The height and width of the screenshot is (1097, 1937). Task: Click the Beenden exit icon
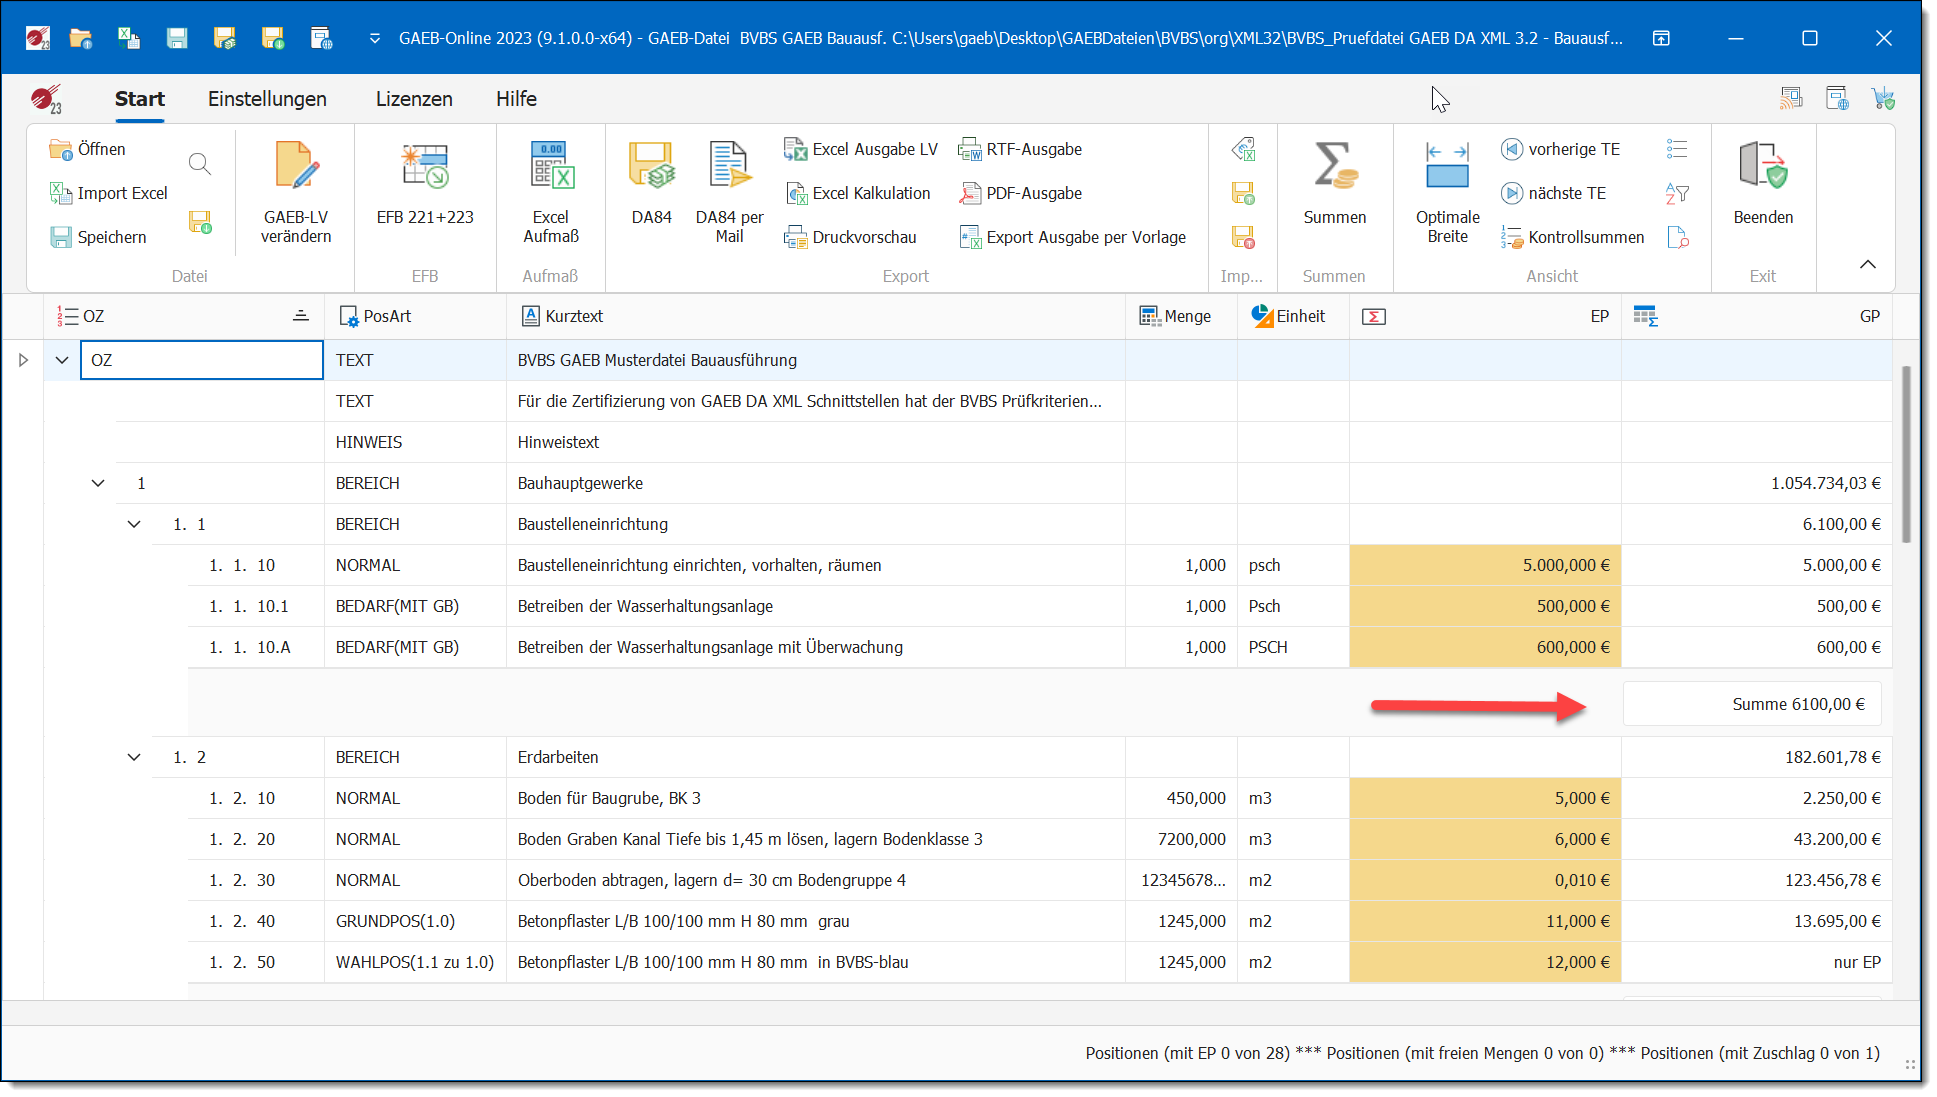coord(1762,167)
